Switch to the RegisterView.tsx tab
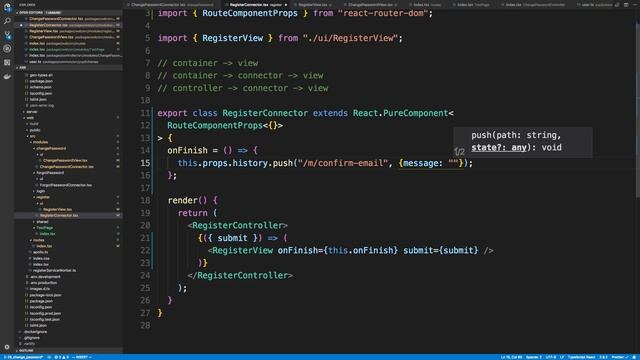This screenshot has height=360, width=640. [x=313, y=5]
